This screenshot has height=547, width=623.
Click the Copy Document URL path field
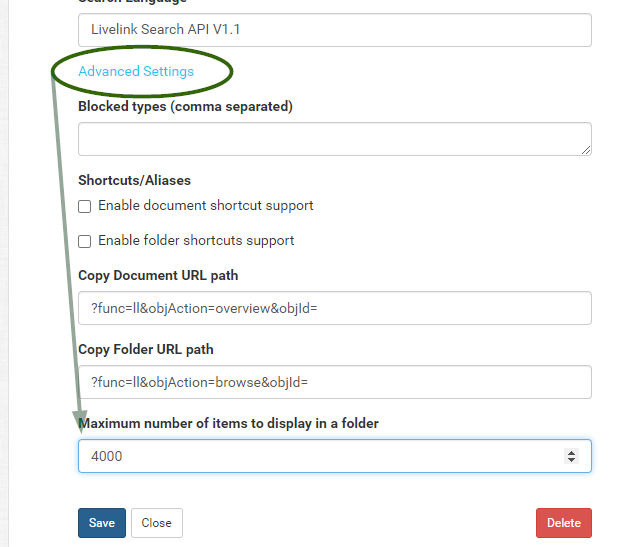(334, 308)
